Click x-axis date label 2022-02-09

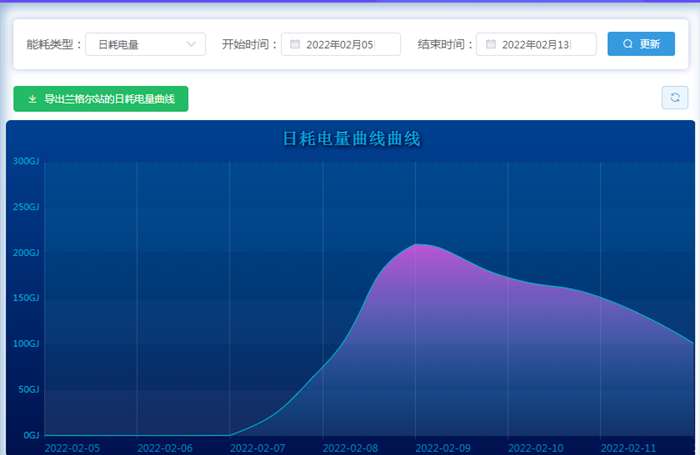tap(443, 448)
